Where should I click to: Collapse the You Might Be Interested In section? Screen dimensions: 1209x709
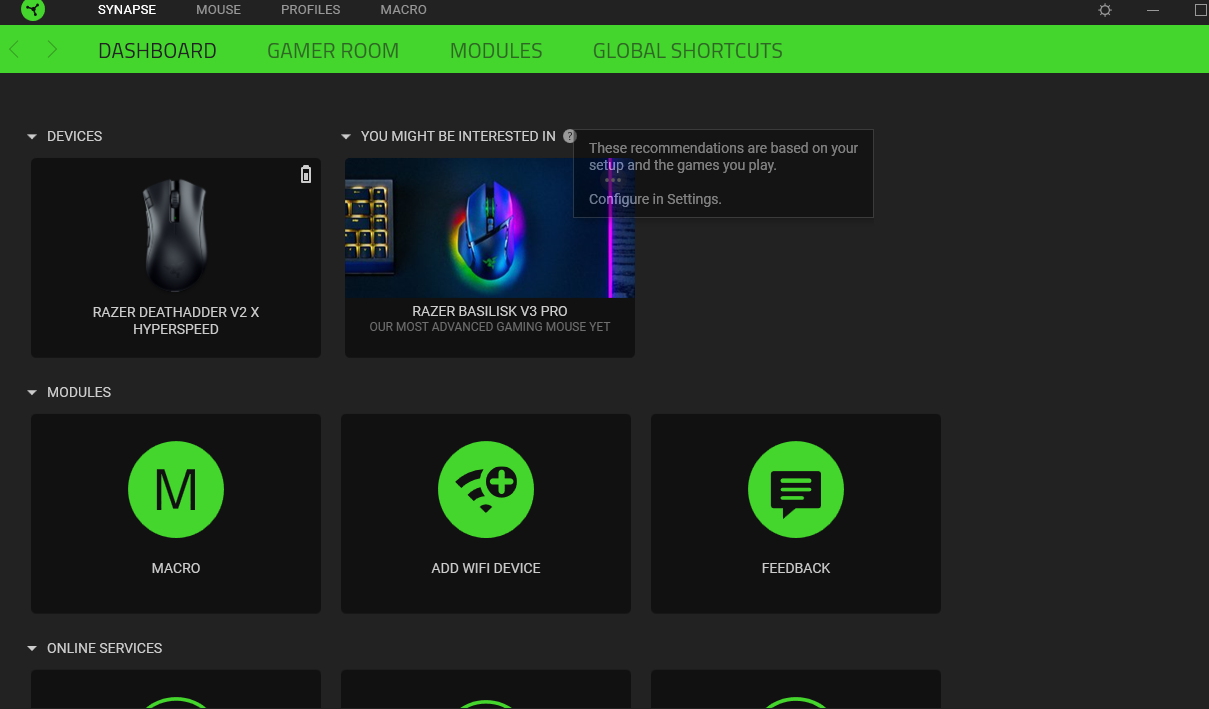[x=346, y=136]
